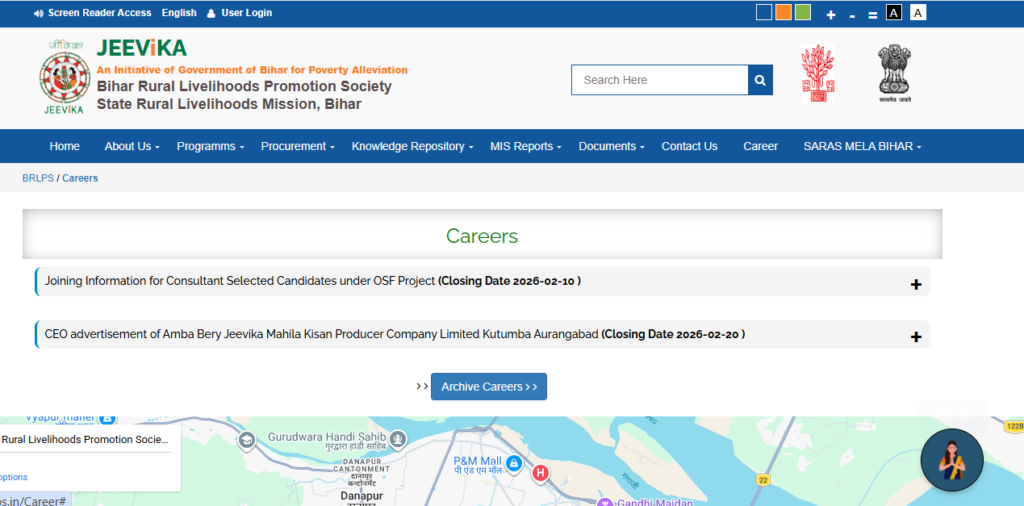Viewport: 1024px width, 506px height.
Task: Click the 'Closing Date 2026-02-10' text
Action: (x=509, y=281)
